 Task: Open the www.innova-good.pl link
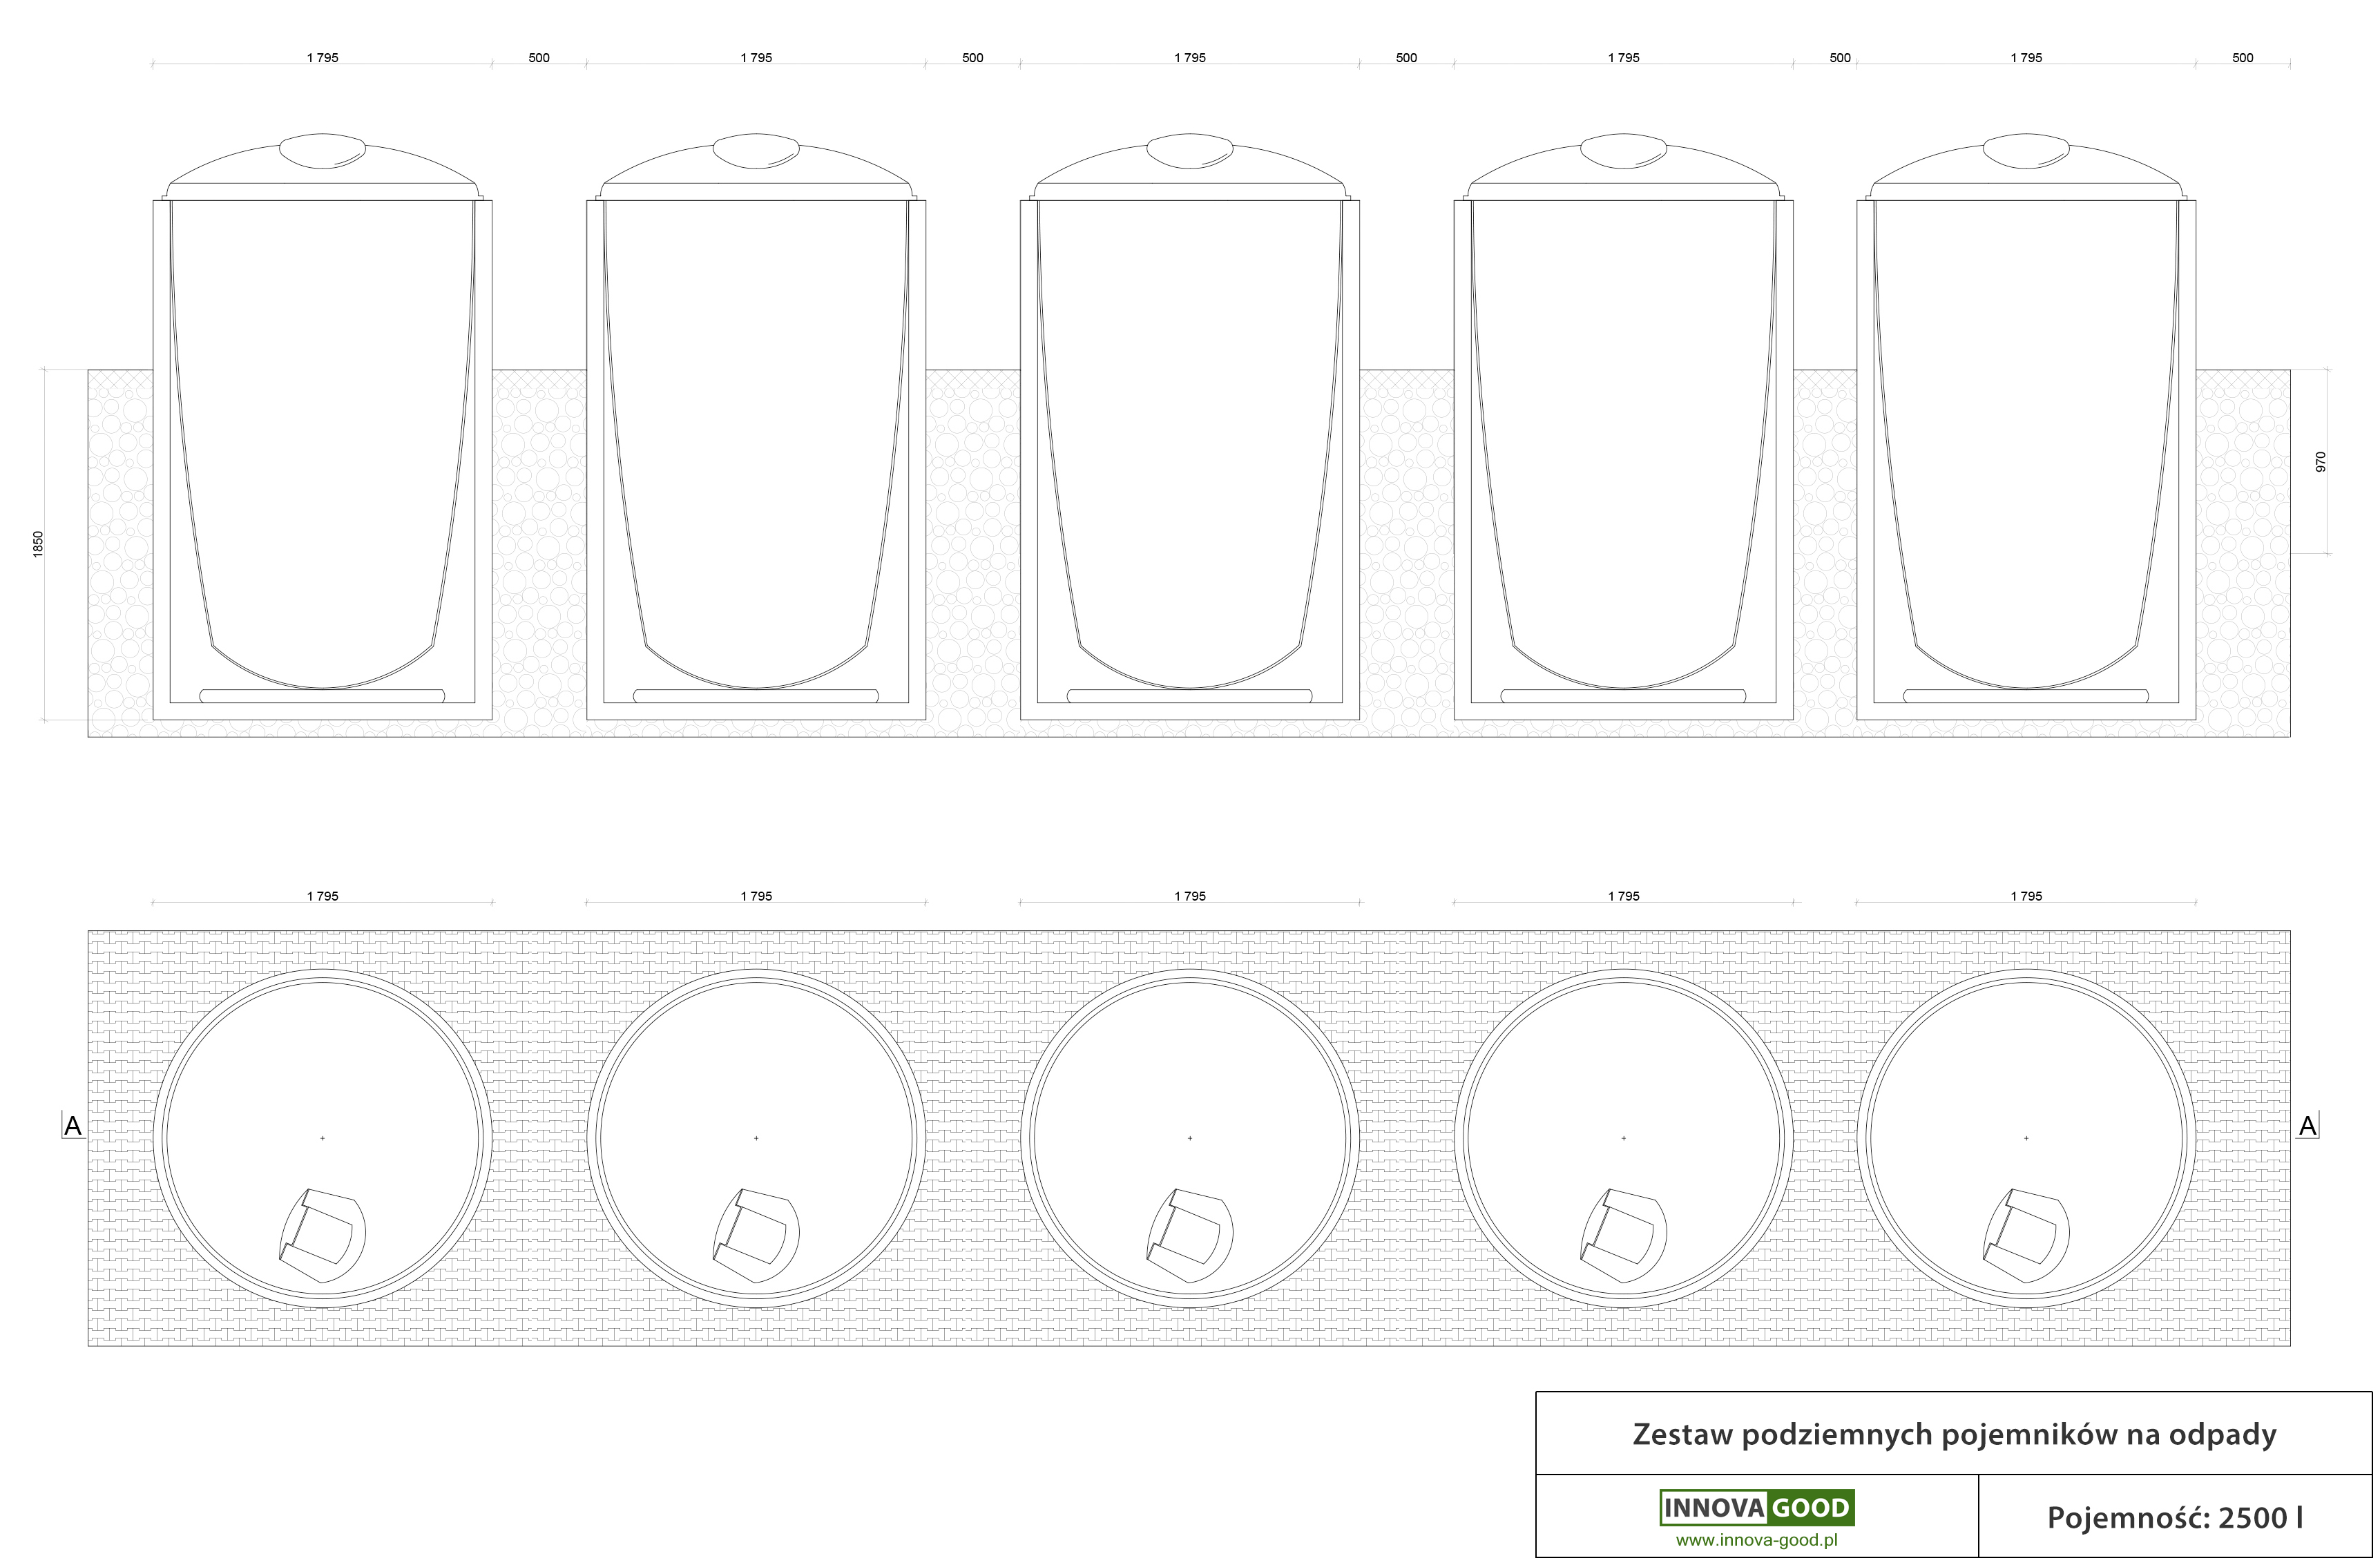point(1756,1540)
